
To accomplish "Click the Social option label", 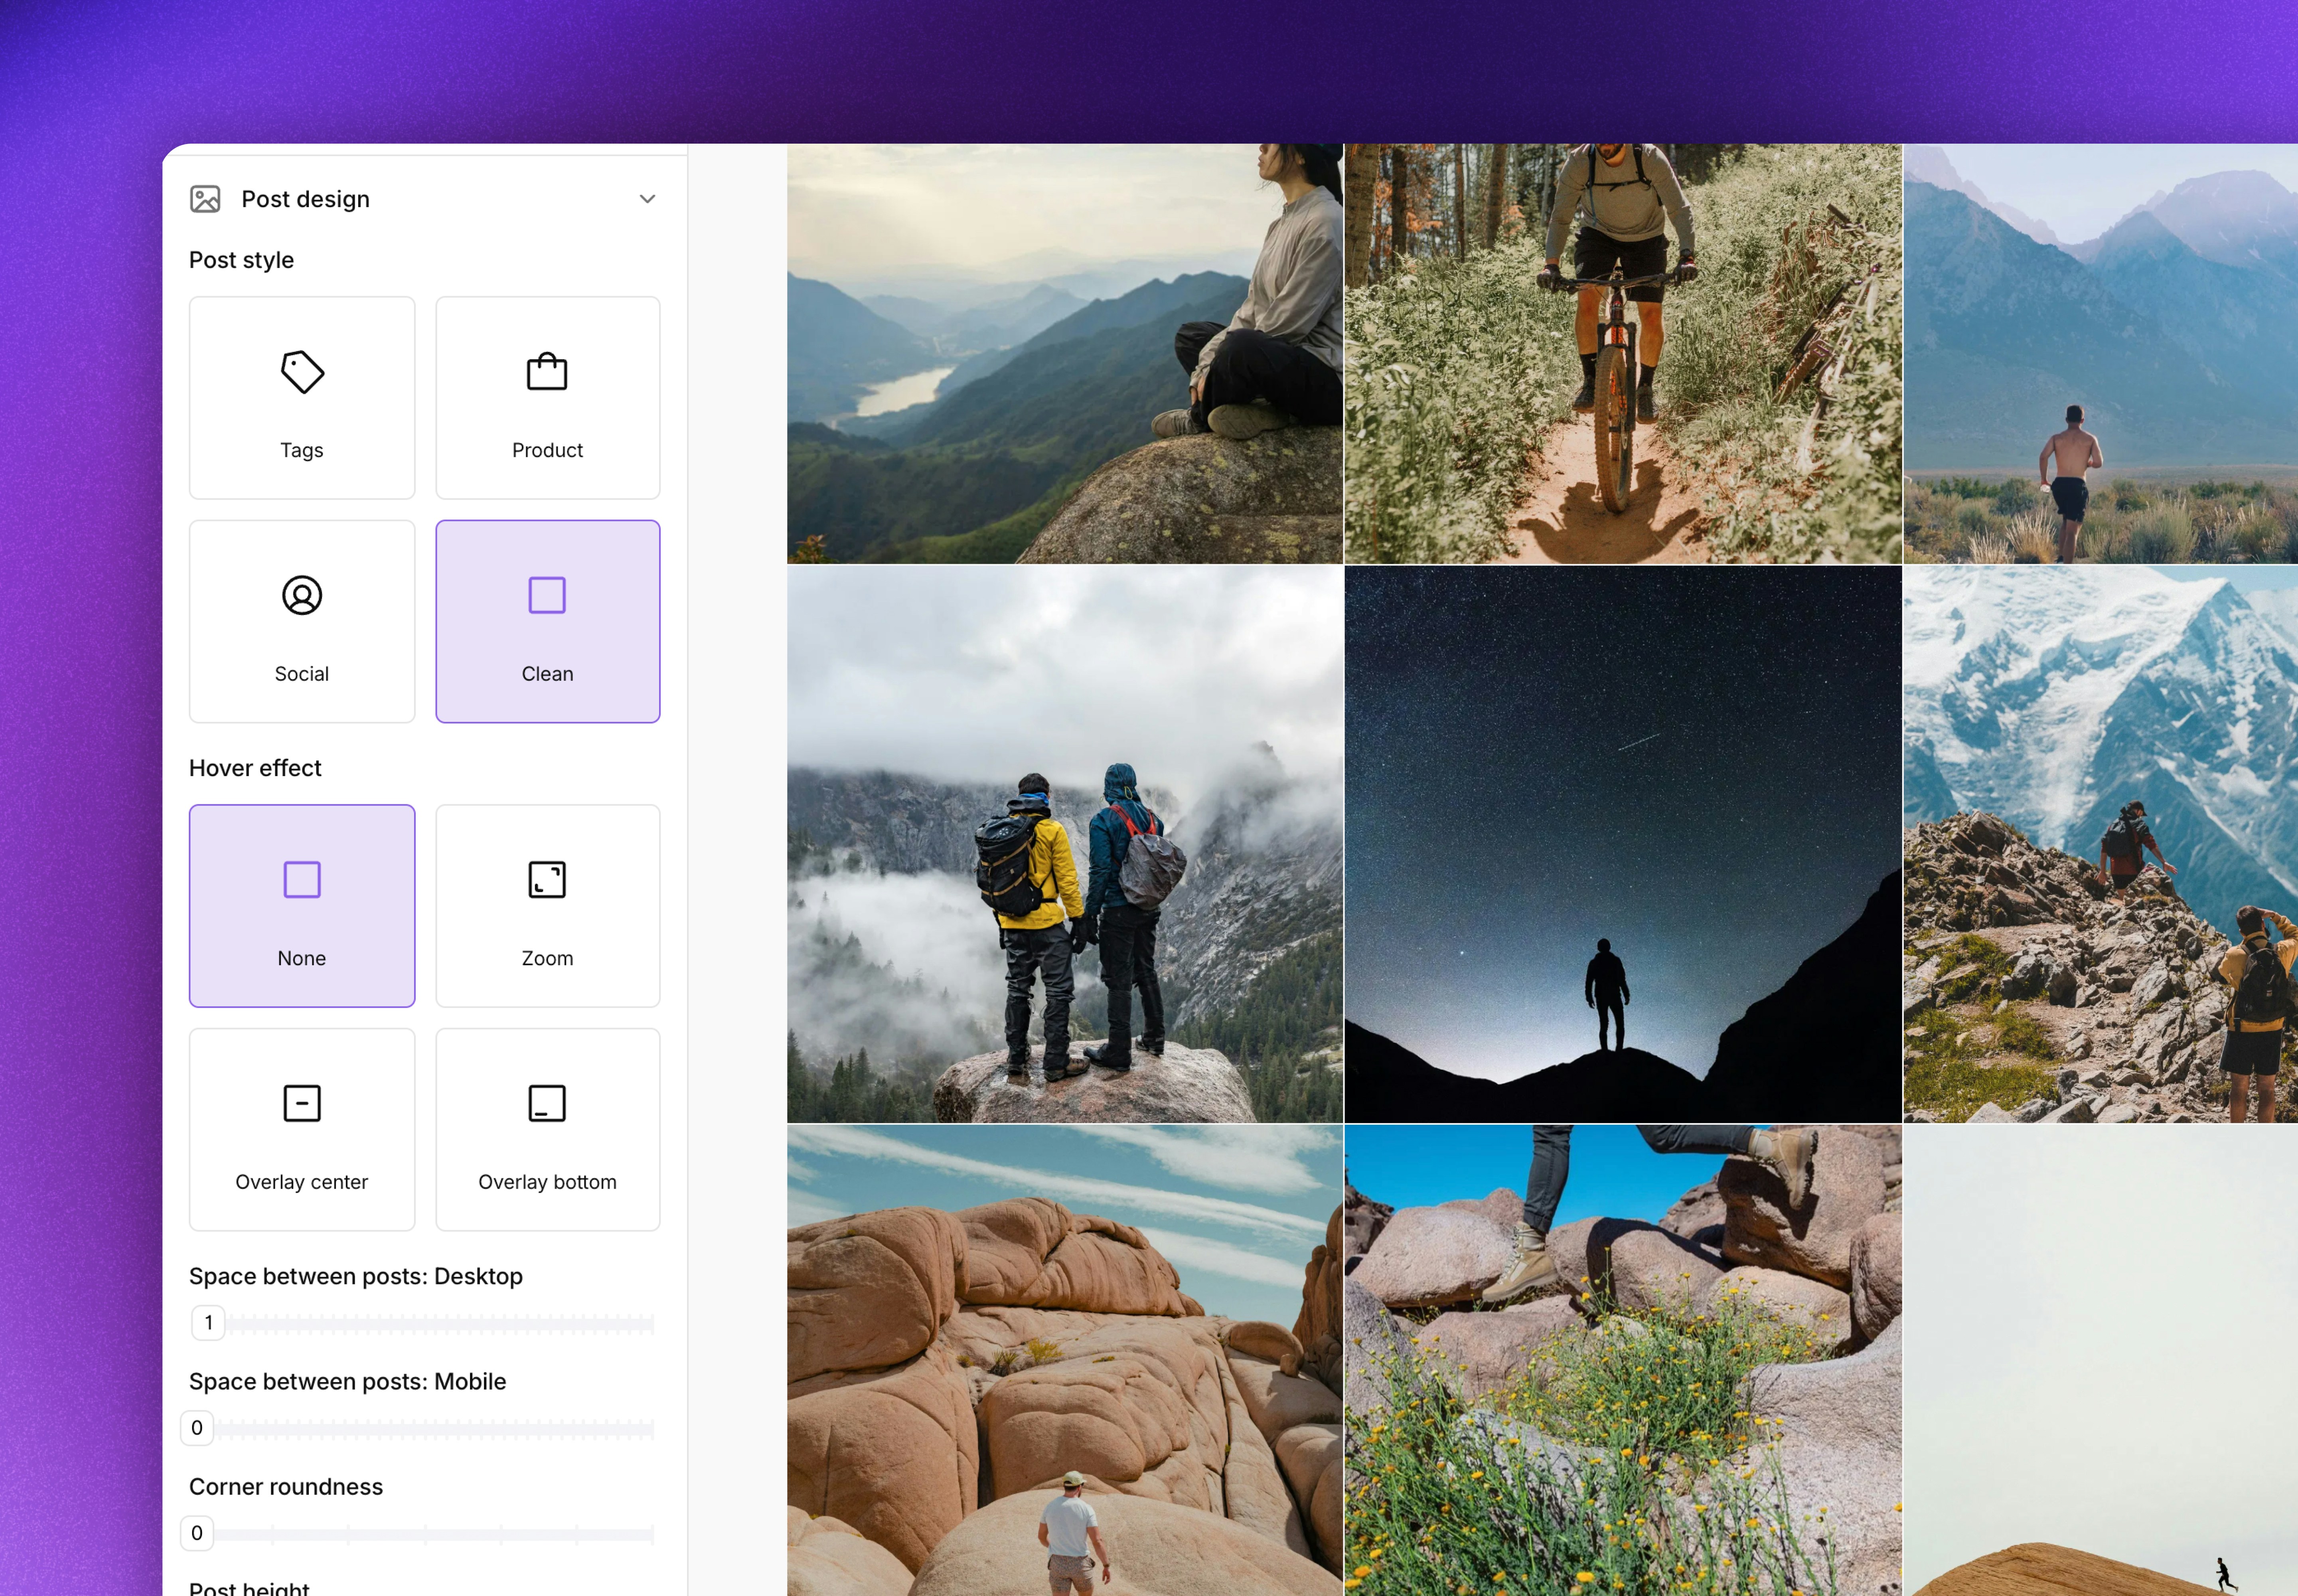I will pos(302,674).
